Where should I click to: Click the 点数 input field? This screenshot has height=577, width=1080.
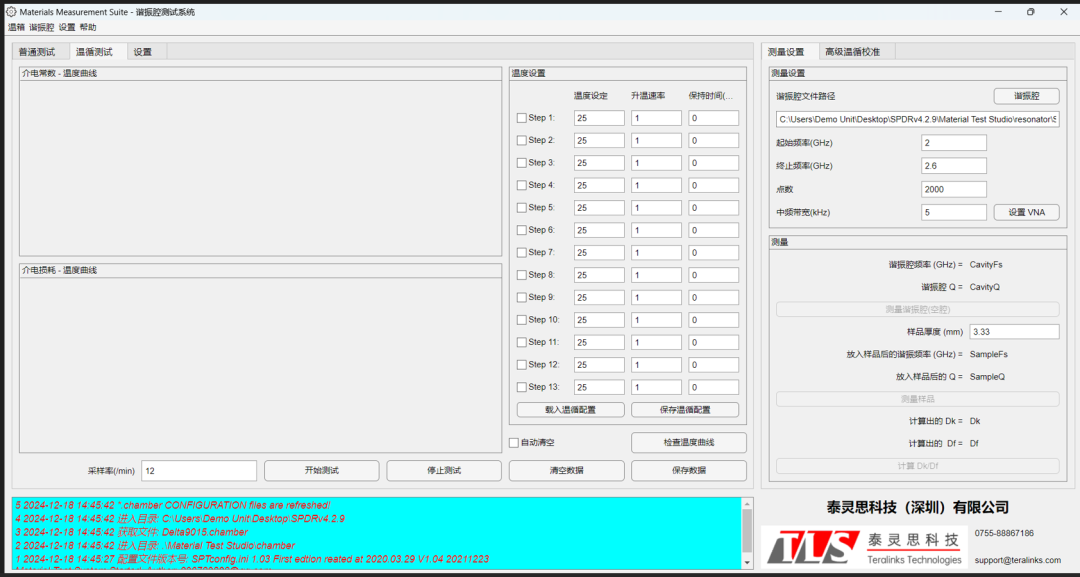(x=954, y=189)
